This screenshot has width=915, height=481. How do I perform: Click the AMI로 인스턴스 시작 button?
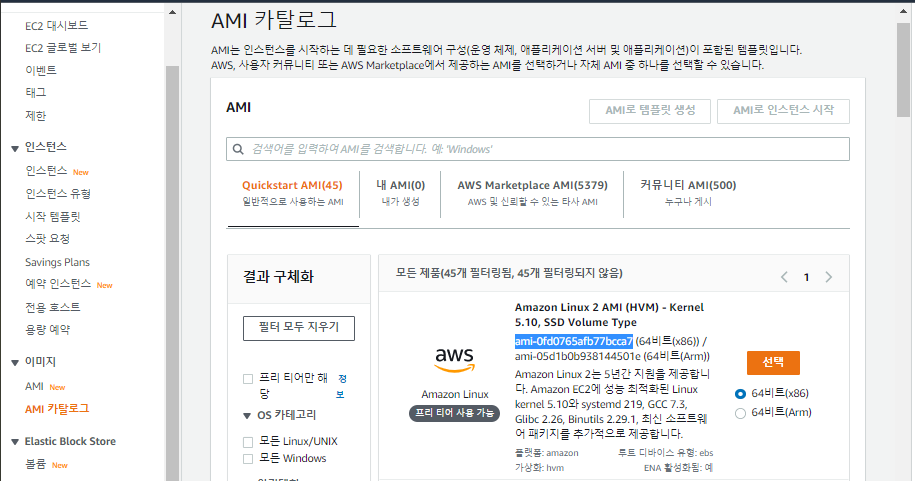pyautogui.click(x=783, y=111)
